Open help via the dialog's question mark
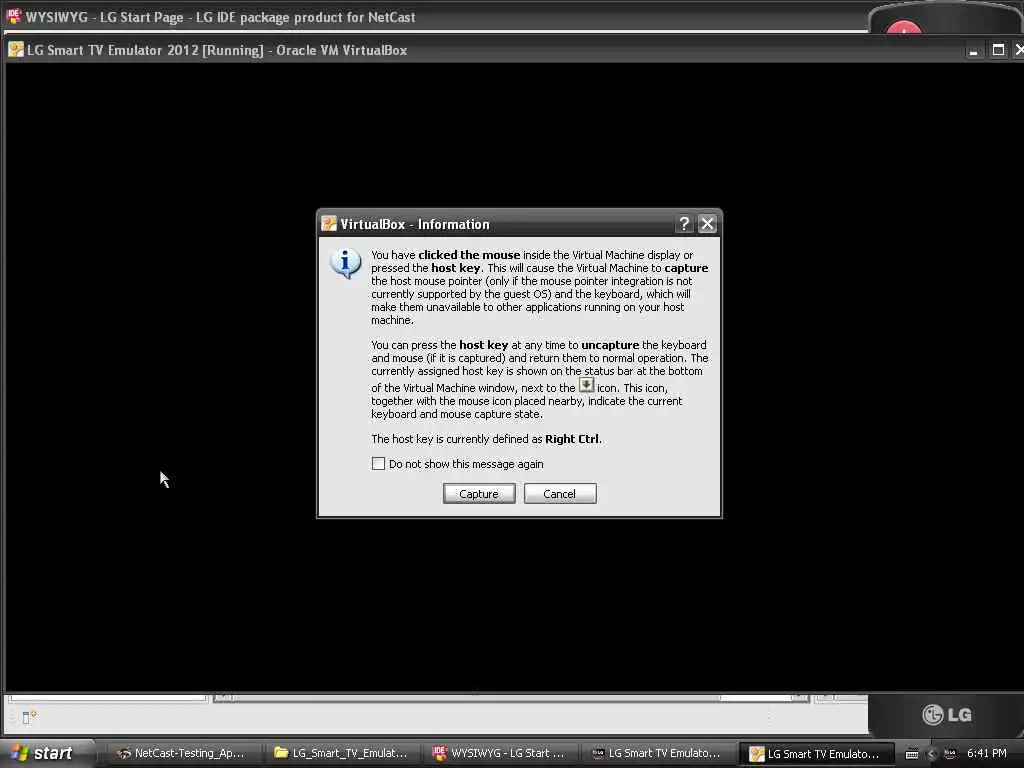 [x=684, y=224]
